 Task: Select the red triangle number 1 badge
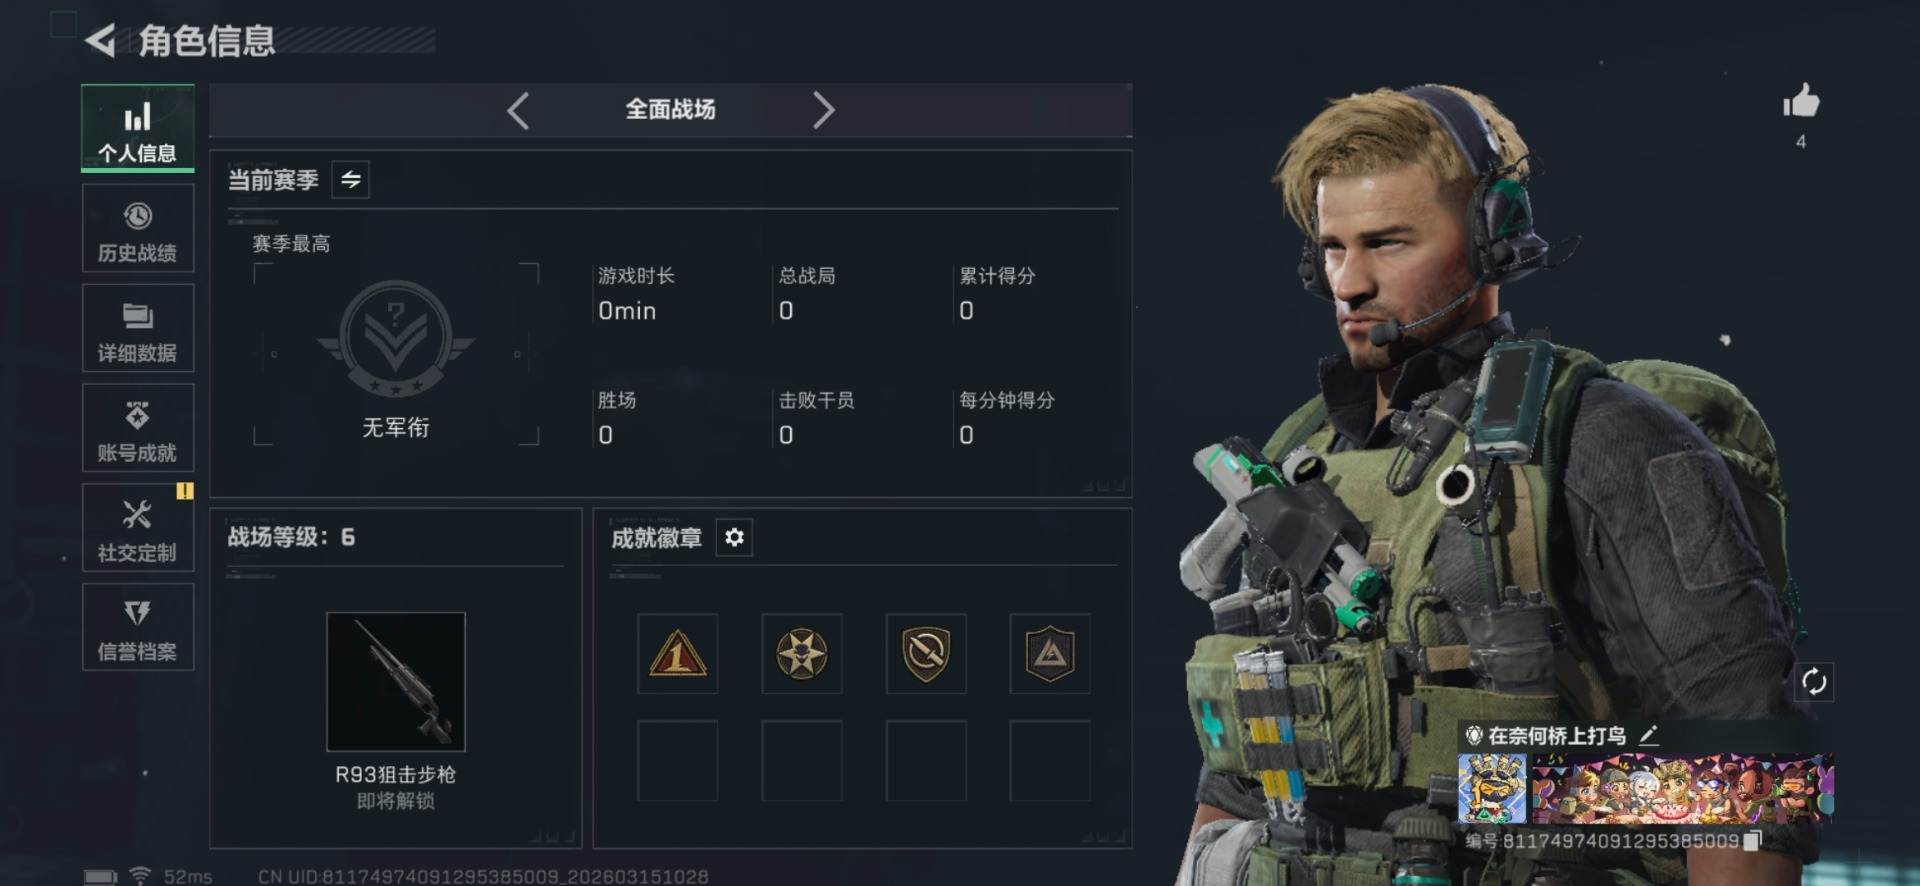(x=678, y=654)
